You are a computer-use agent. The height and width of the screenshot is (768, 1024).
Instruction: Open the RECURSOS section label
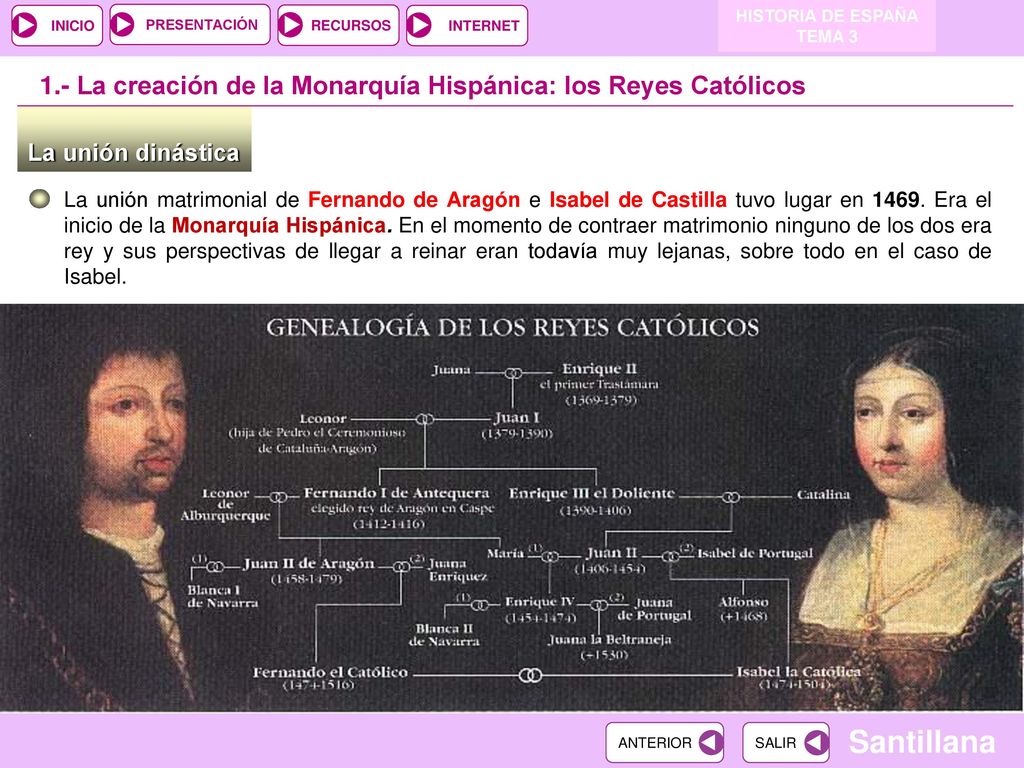[351, 25]
